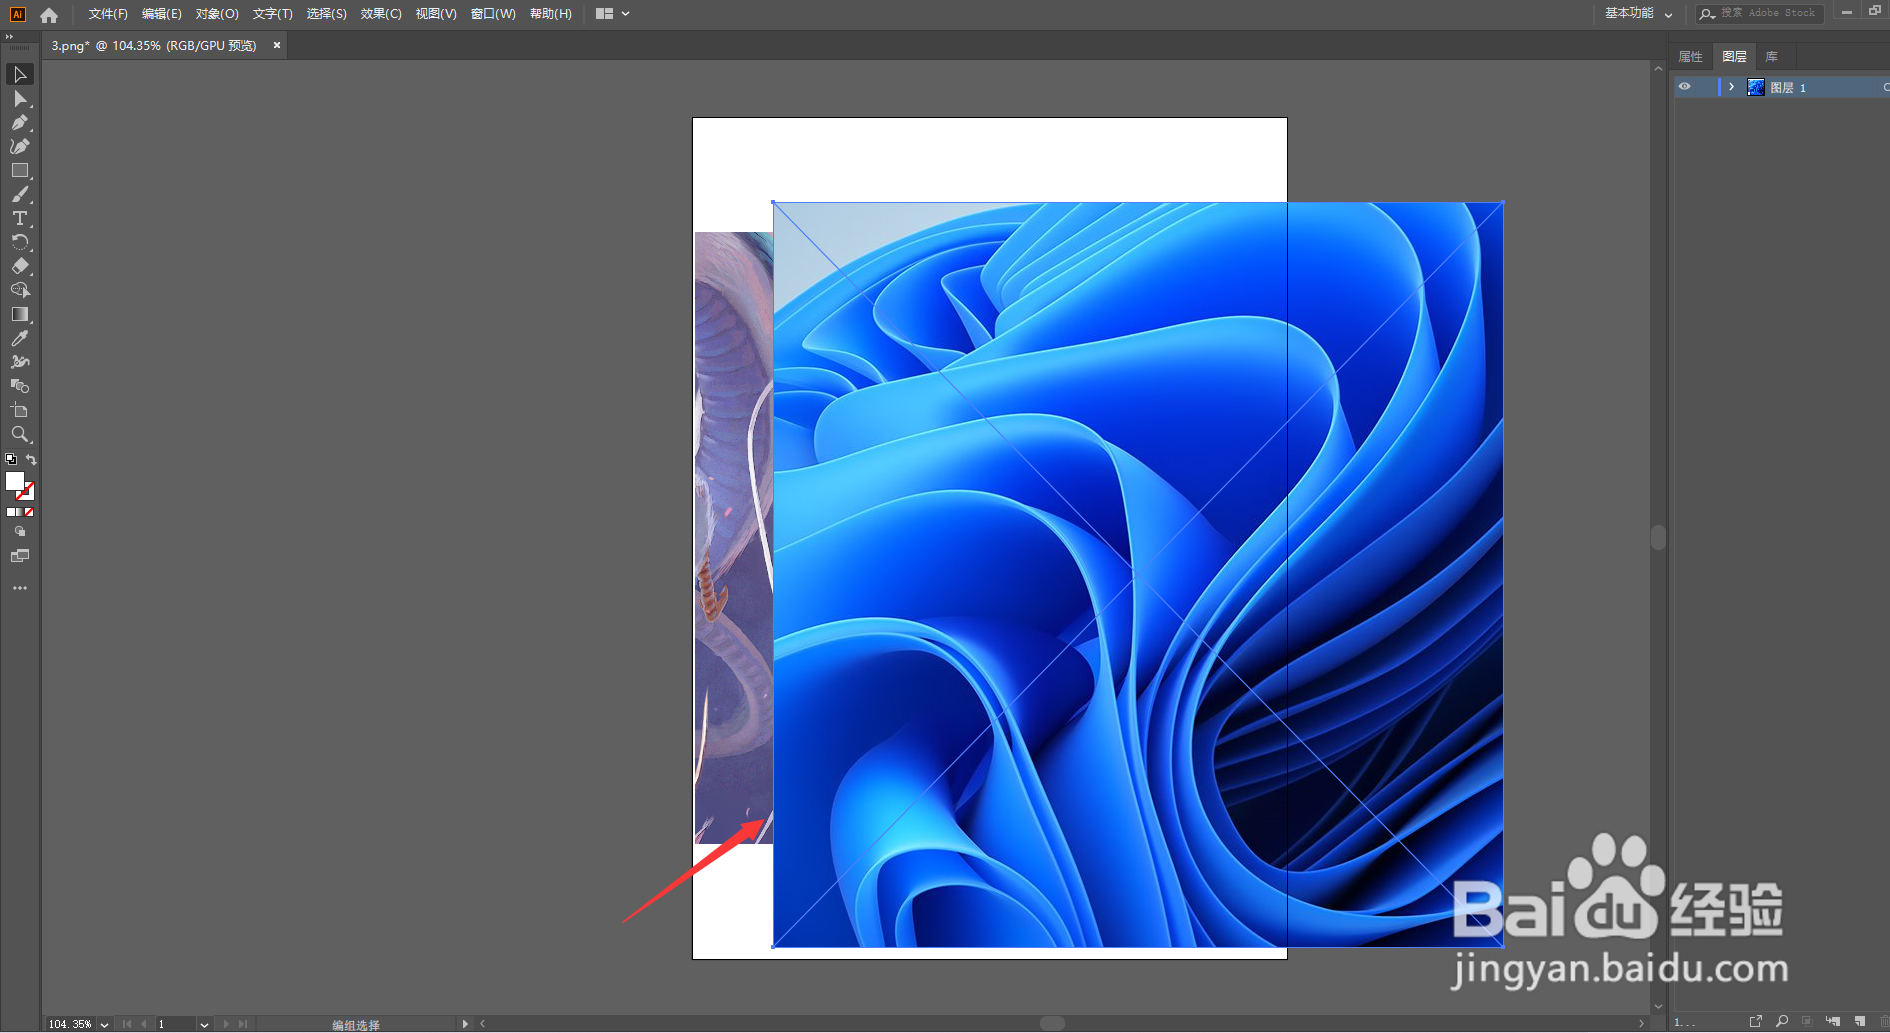Click the Search Adobe Stock field
Viewport: 1890px width, 1033px height.
[x=1759, y=14]
